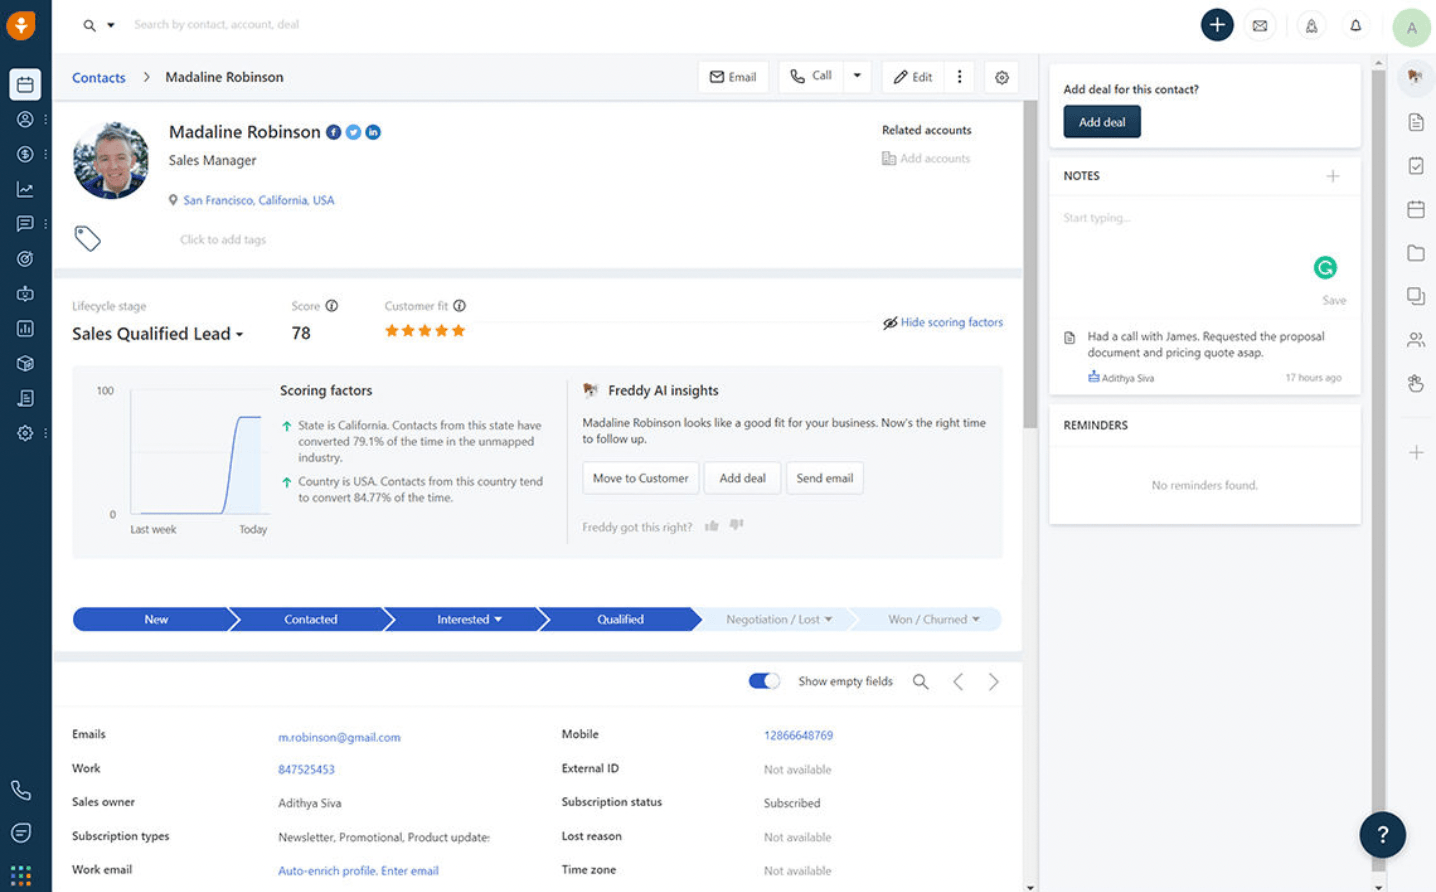Open Madaline's LinkedIn profile icon
The height and width of the screenshot is (892, 1436).
(373, 131)
